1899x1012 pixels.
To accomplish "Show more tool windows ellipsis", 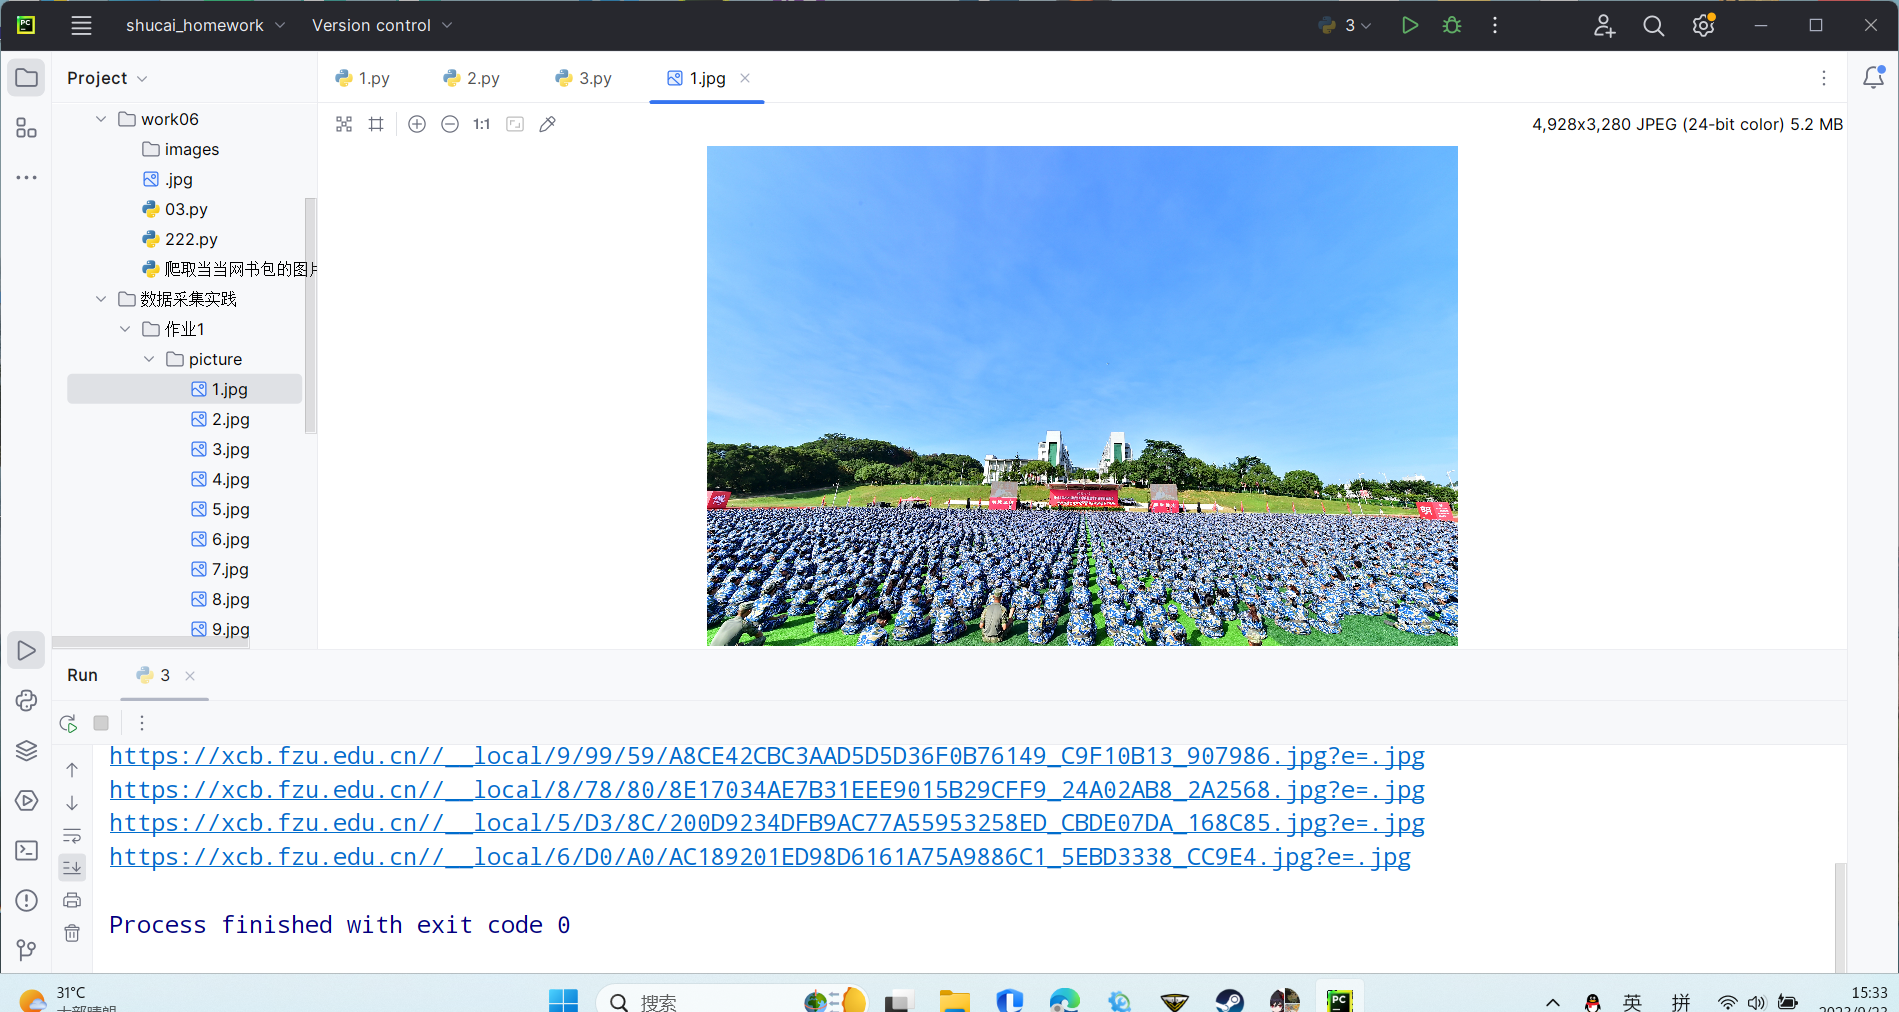I will pos(27,177).
